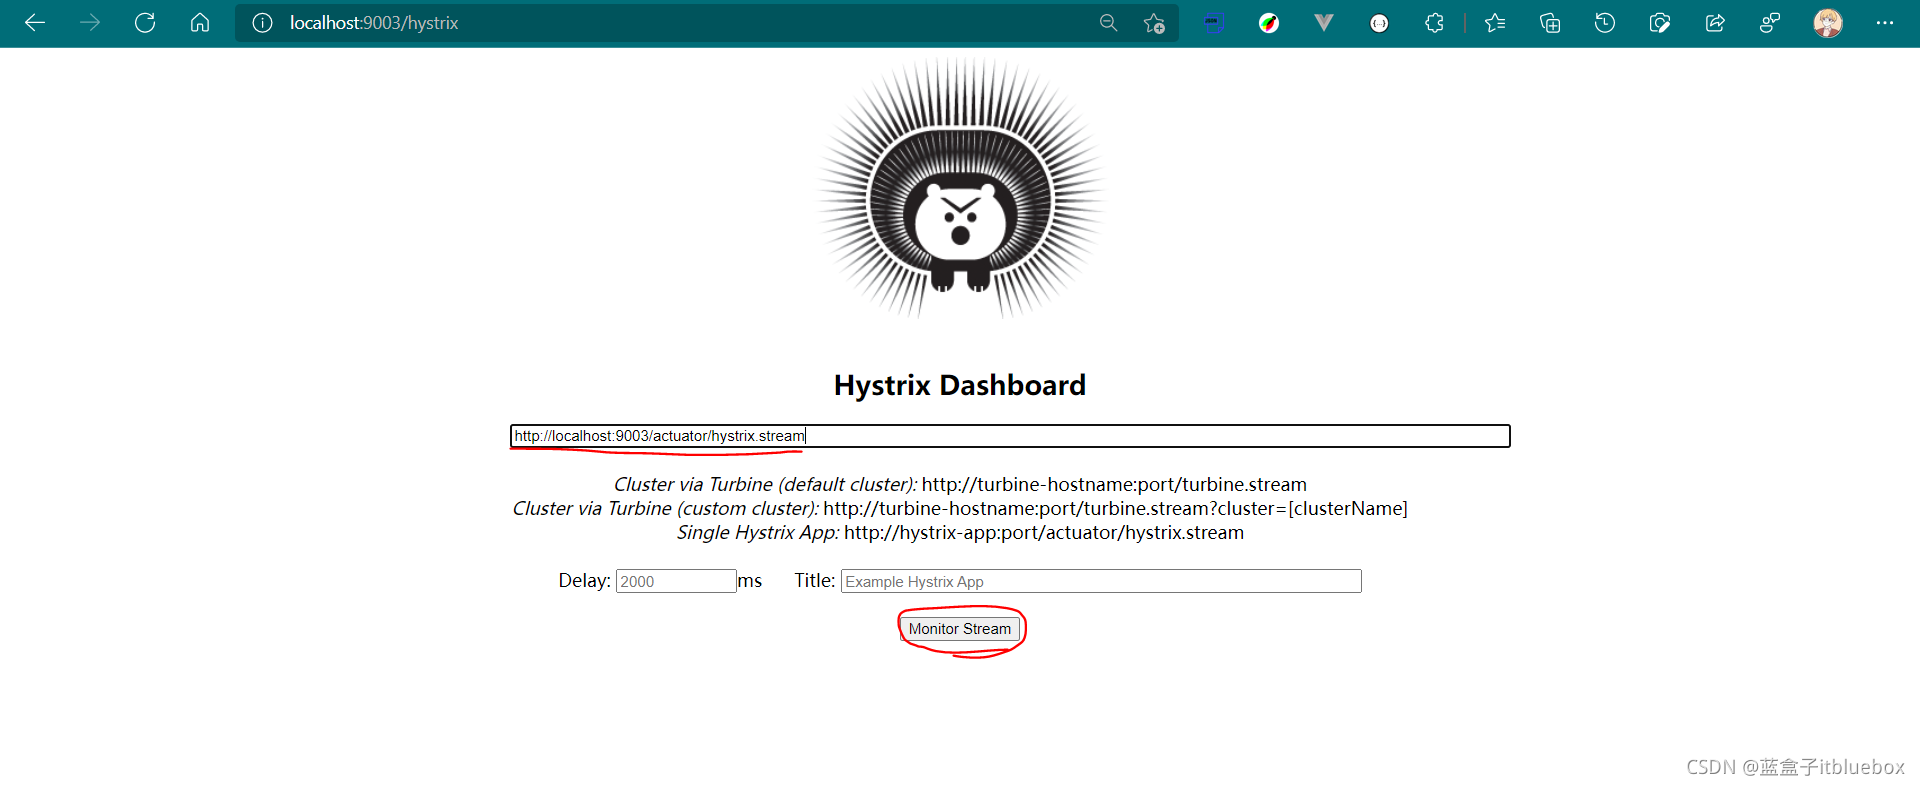The width and height of the screenshot is (1920, 785).
Task: Share this page
Action: tap(1715, 23)
